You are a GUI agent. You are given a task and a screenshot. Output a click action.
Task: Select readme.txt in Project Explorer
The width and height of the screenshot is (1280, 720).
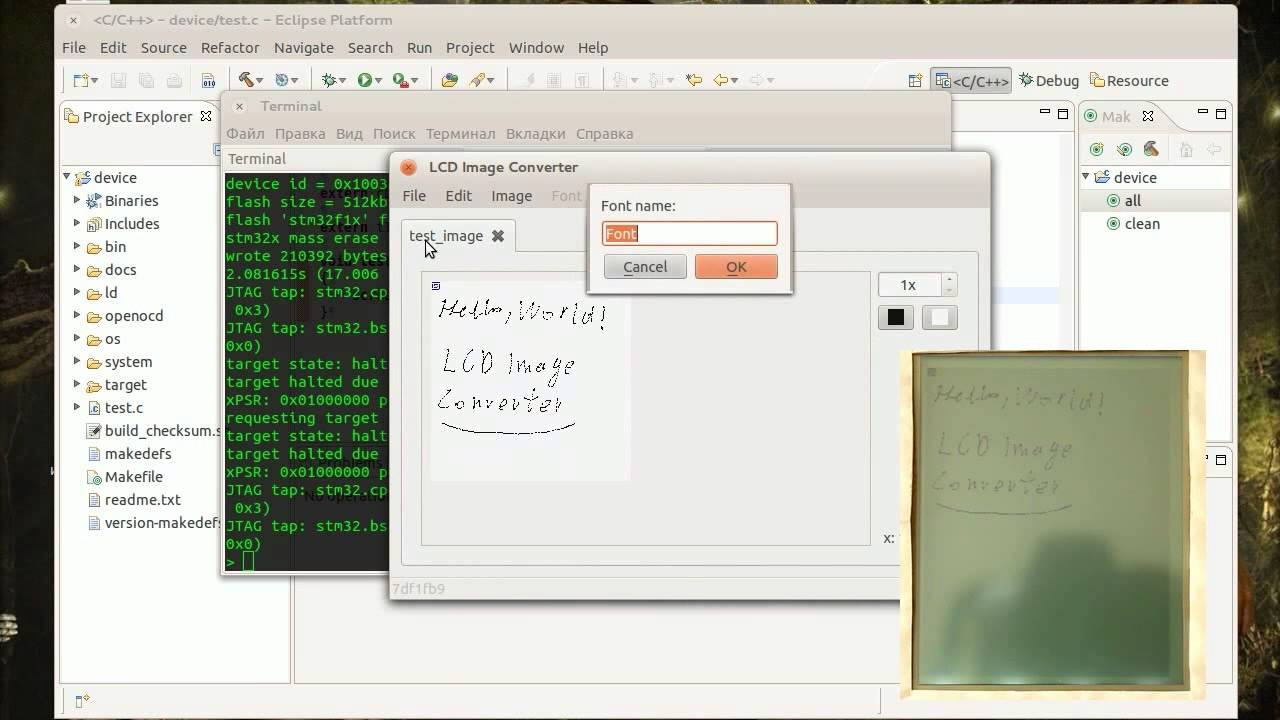tap(142, 500)
